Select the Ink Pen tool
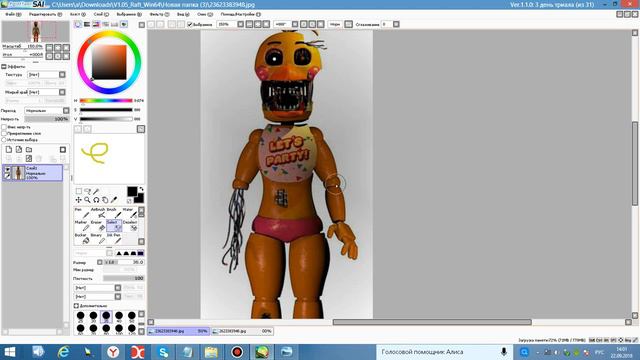Screen dimensions: 640x360 [x=114, y=239]
